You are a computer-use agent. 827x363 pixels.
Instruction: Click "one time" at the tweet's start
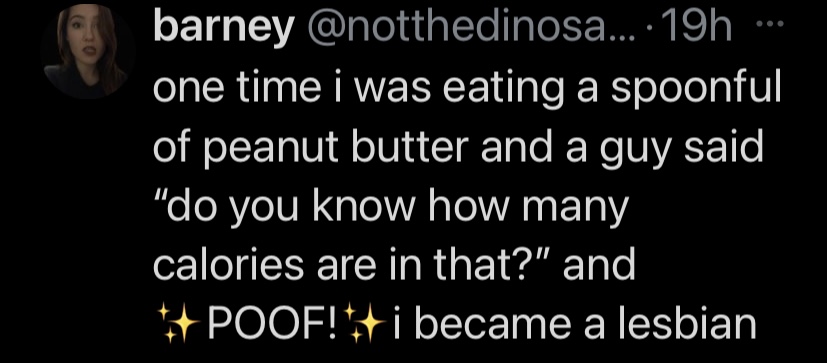(x=233, y=90)
